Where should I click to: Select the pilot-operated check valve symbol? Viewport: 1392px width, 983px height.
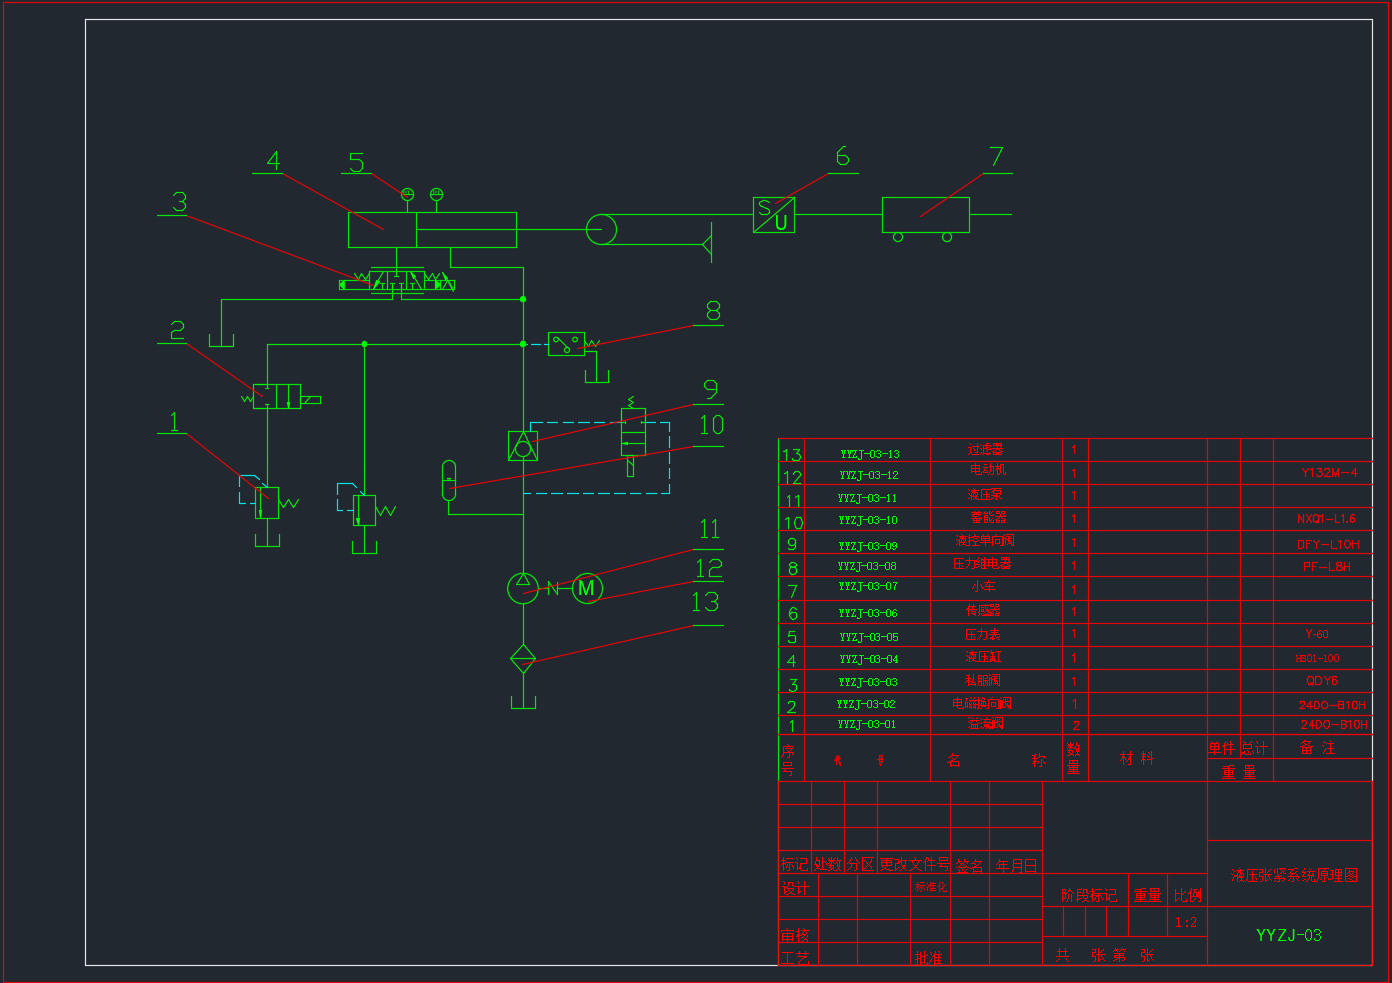click(x=523, y=446)
